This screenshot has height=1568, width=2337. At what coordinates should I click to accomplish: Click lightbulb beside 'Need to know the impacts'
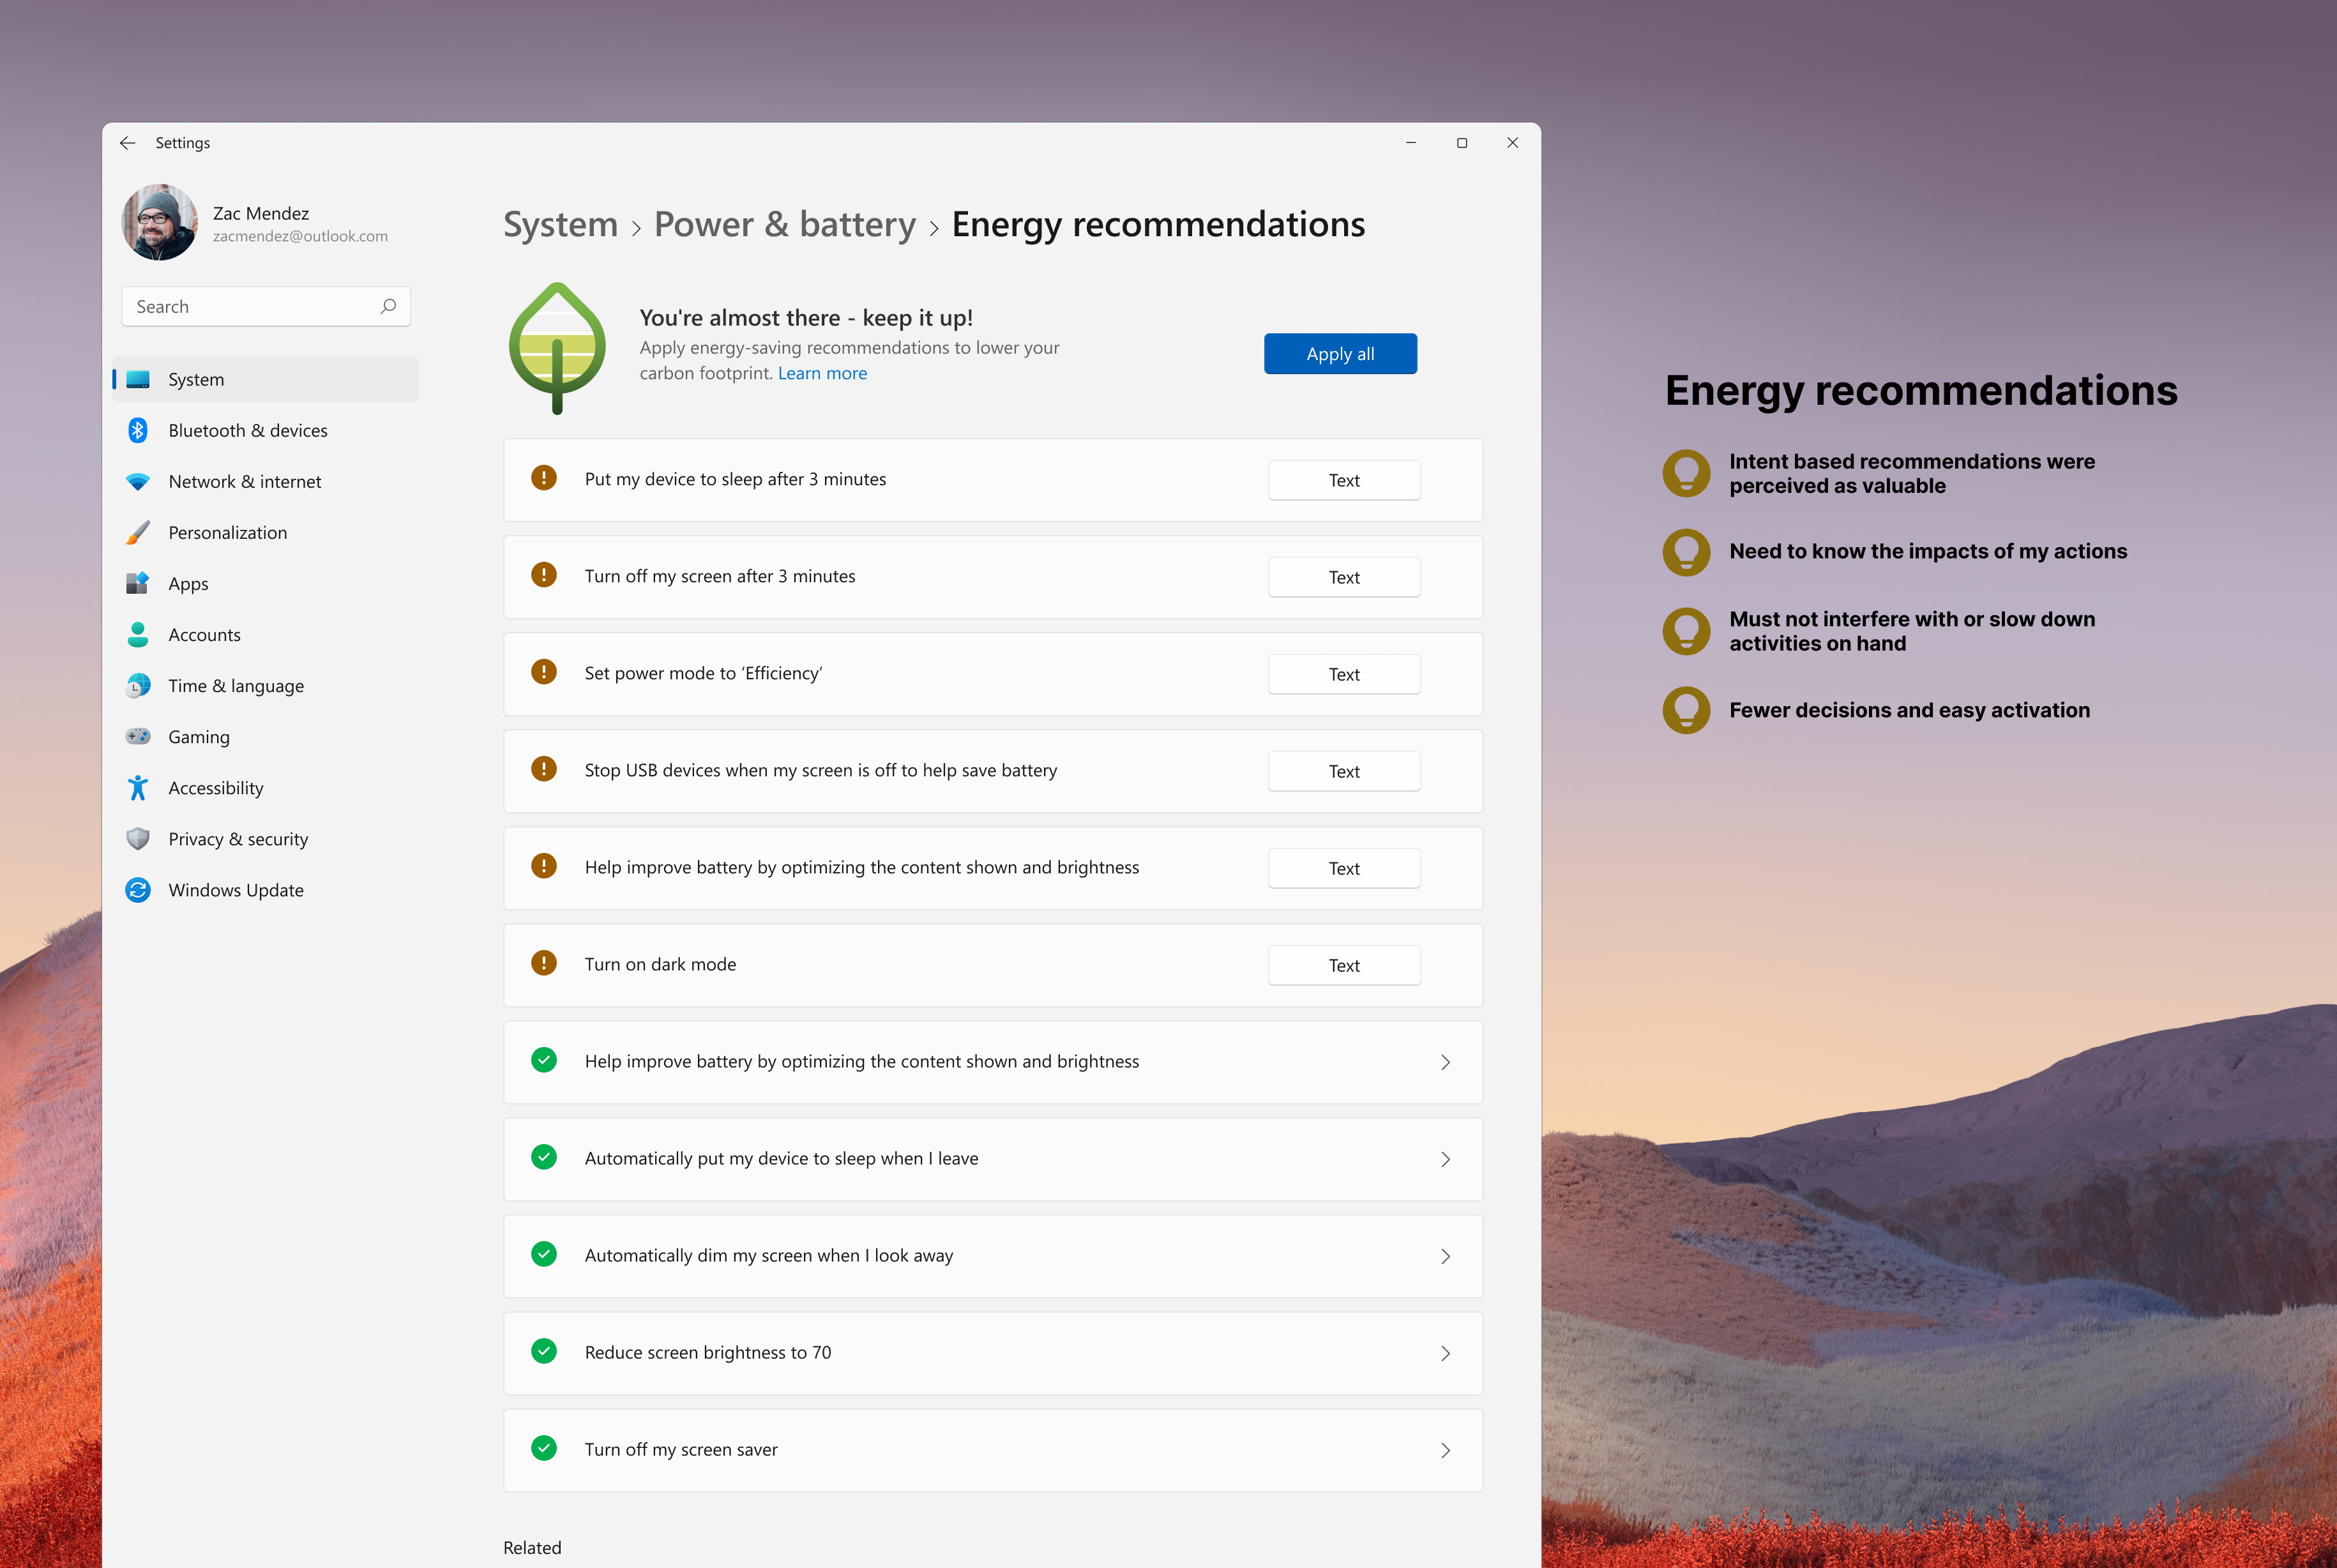(1686, 552)
